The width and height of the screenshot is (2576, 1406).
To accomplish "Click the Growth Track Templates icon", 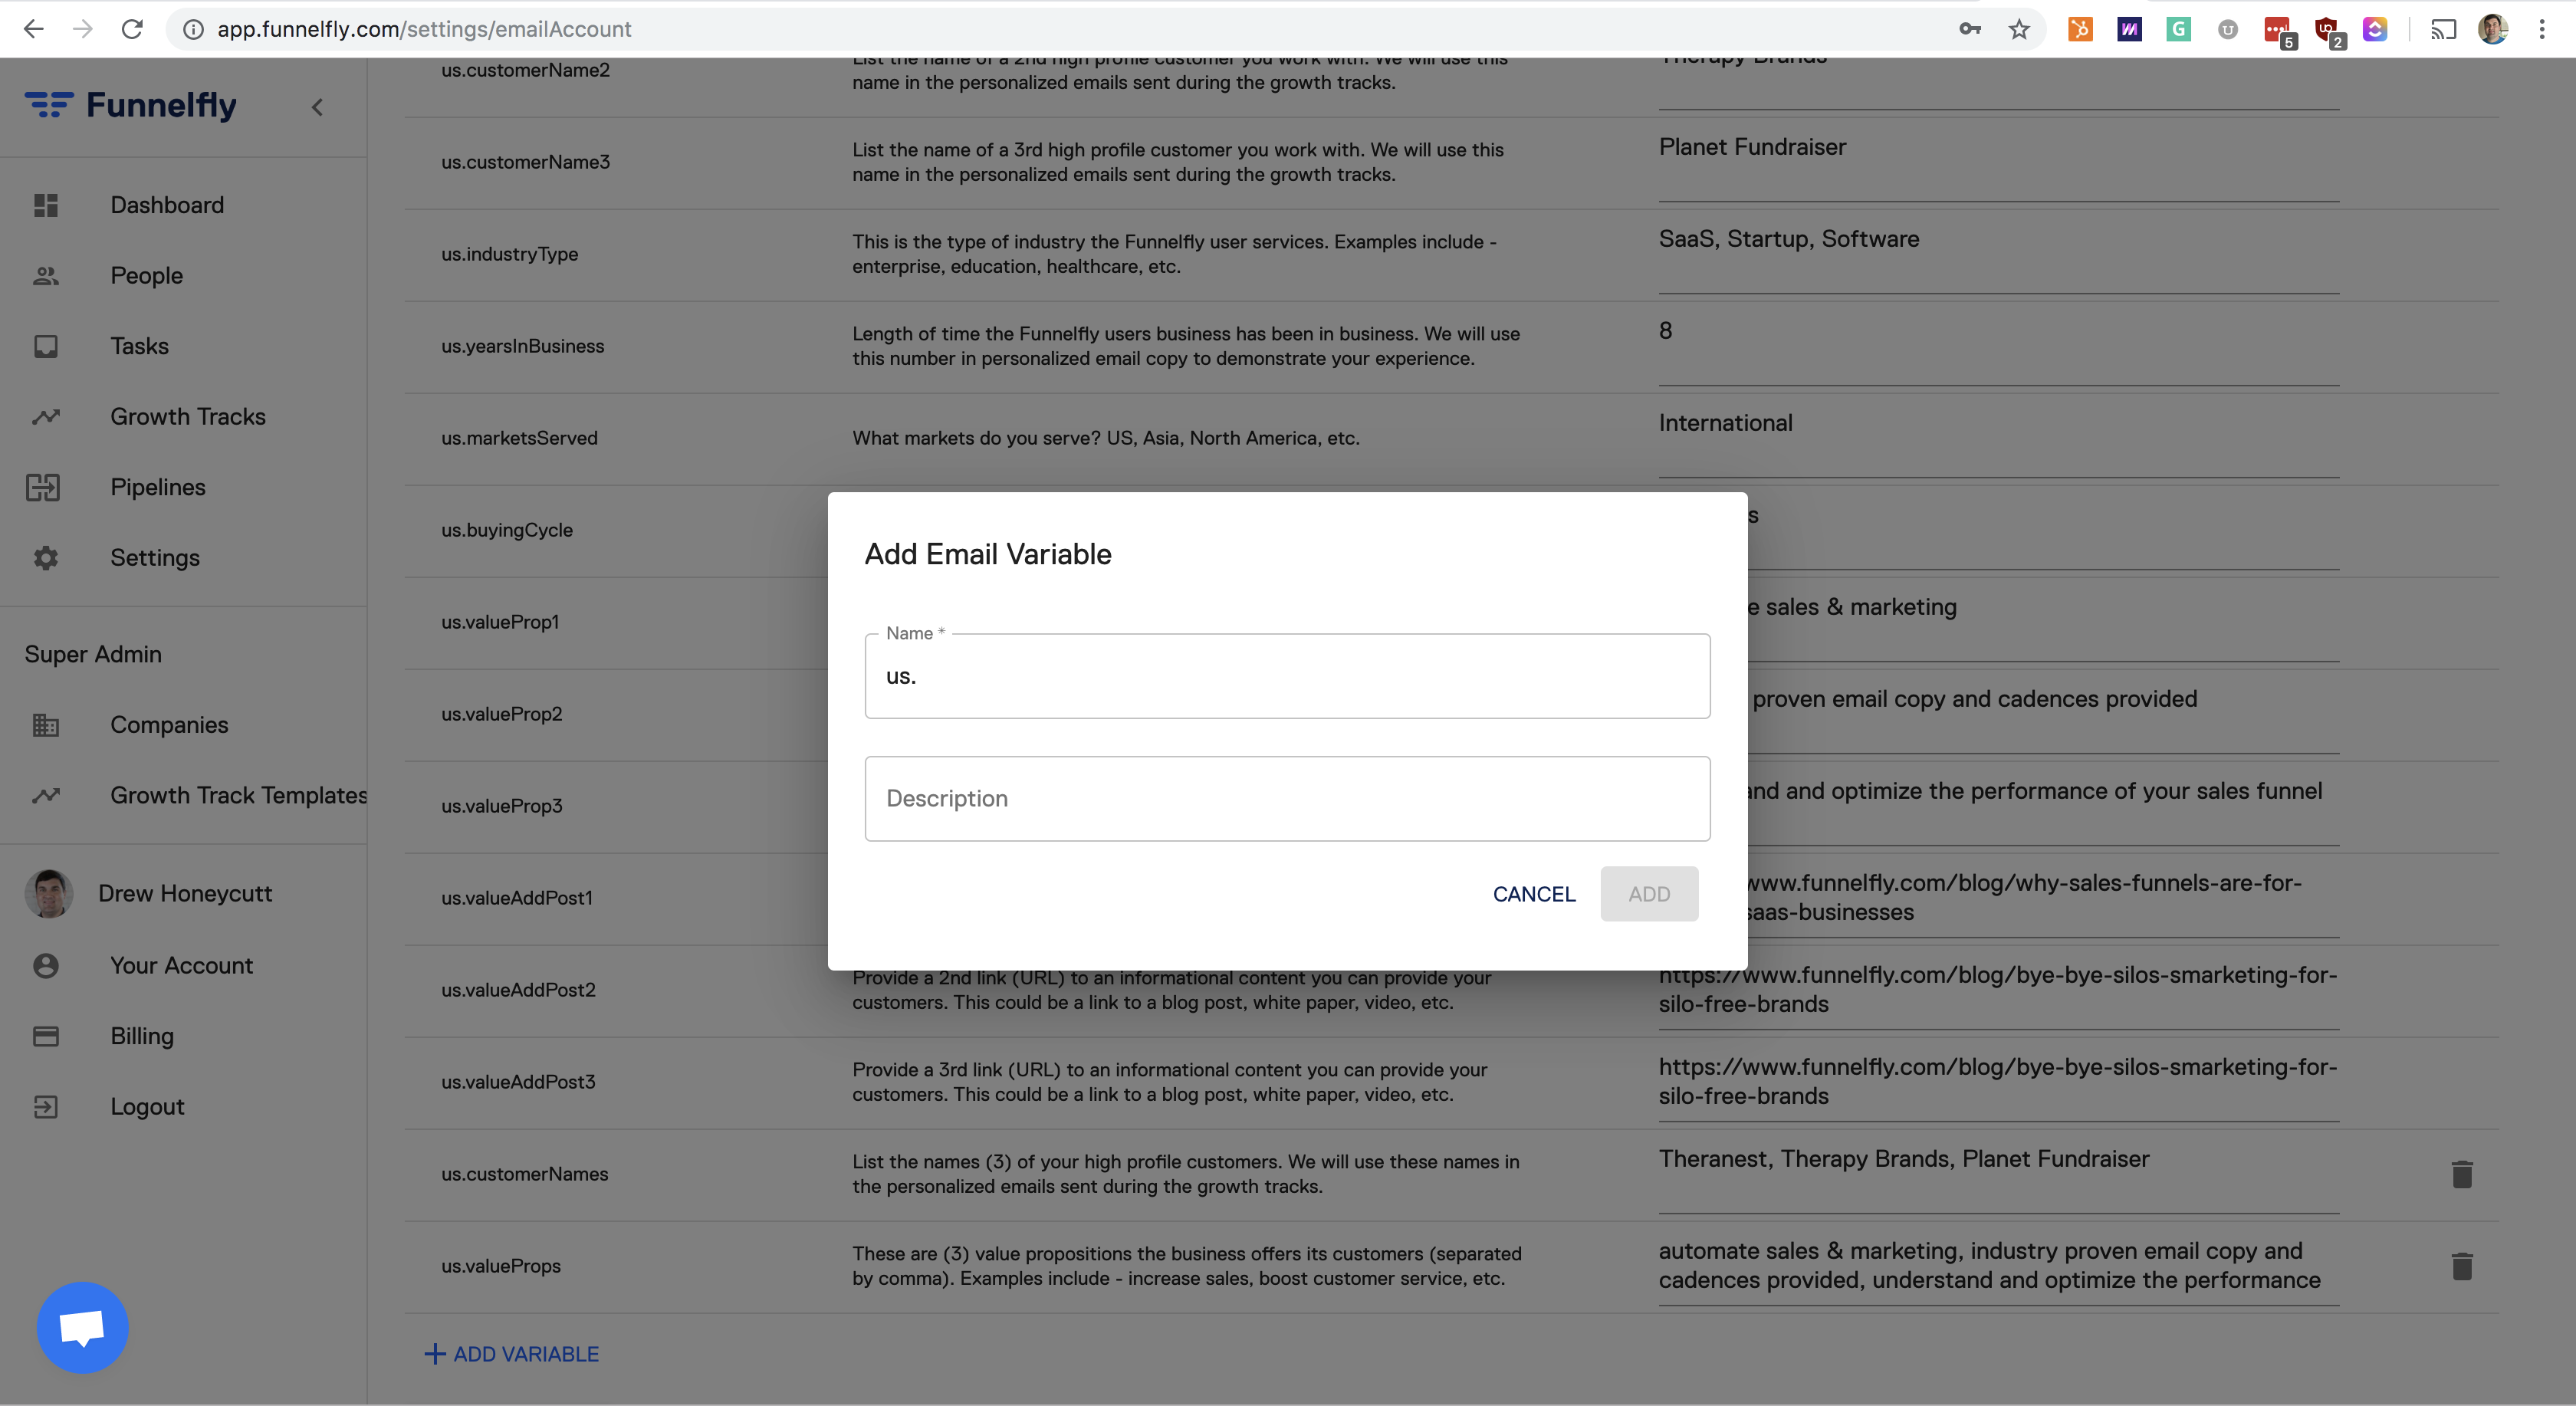I will pyautogui.click(x=46, y=796).
